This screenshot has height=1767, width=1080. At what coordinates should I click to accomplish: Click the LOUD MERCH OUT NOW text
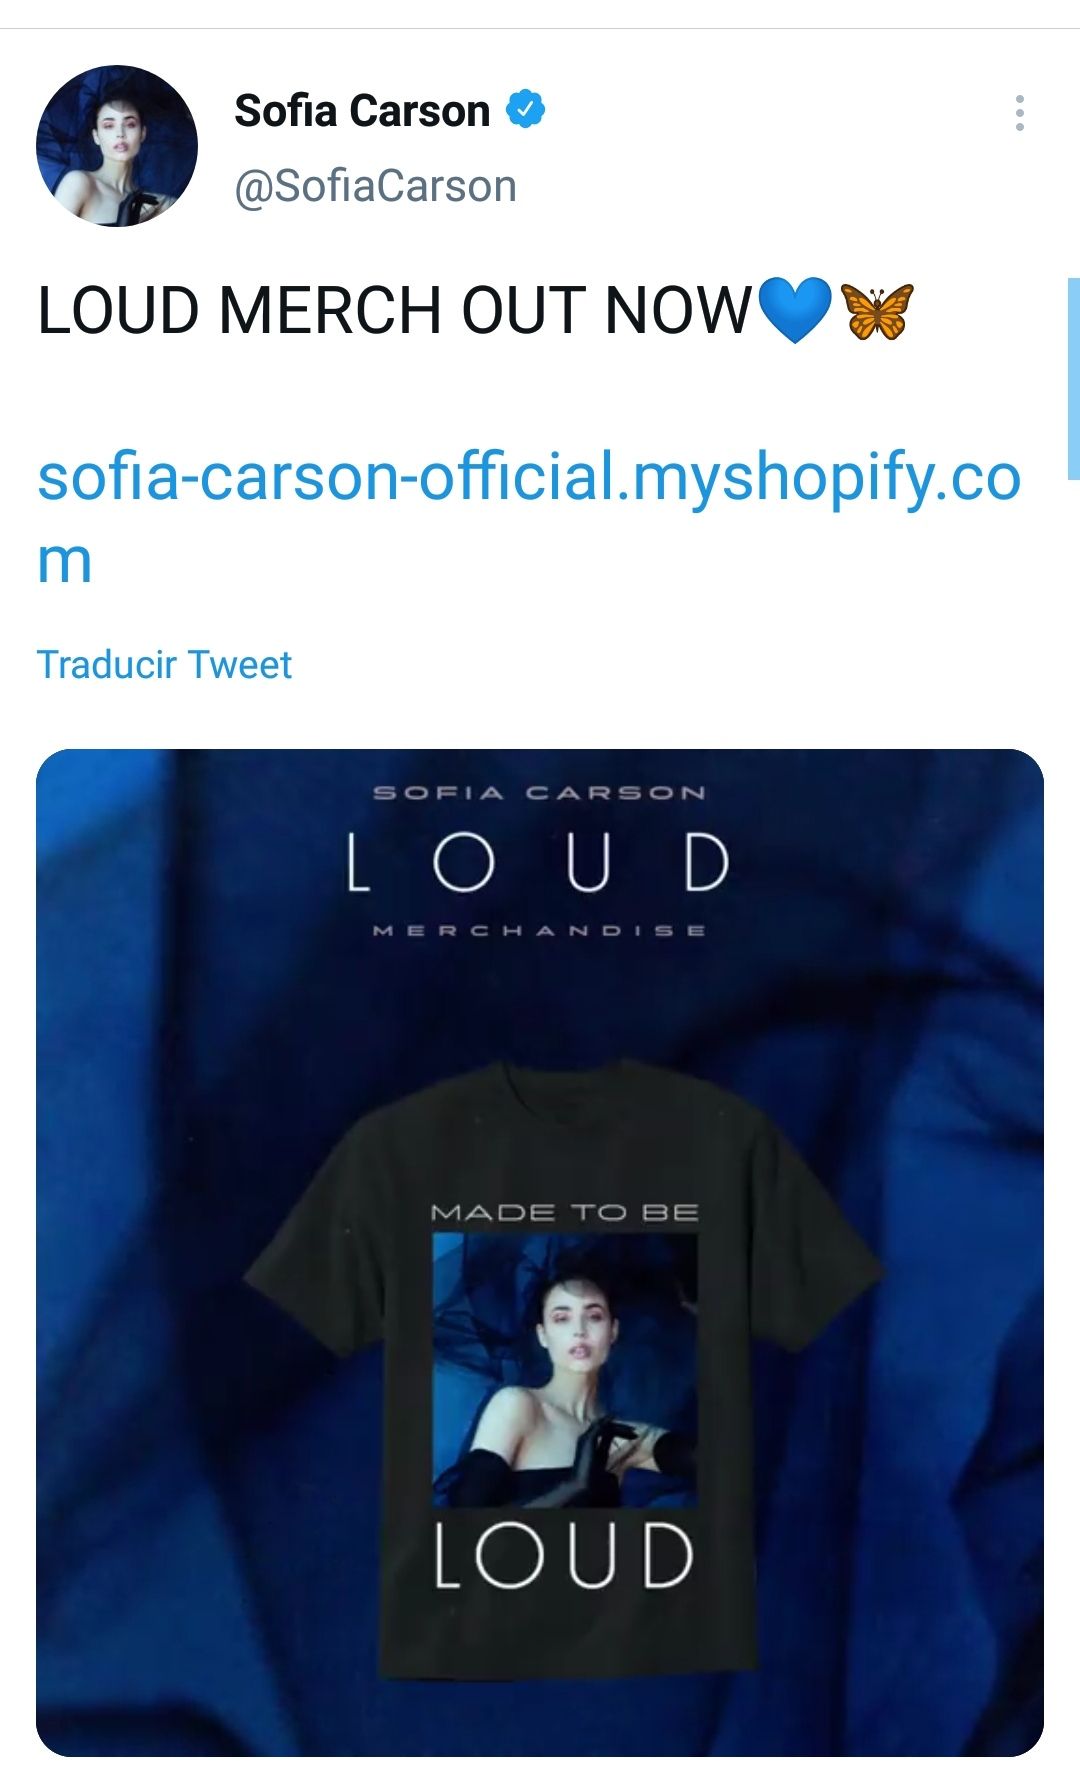pyautogui.click(x=394, y=310)
